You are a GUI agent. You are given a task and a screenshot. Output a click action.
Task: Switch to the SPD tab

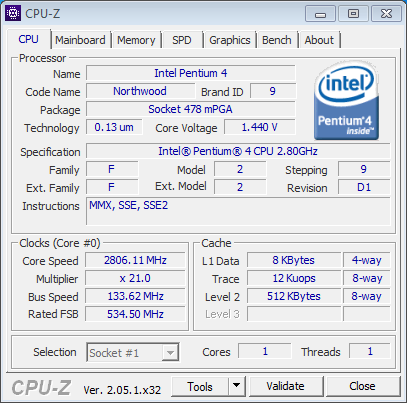click(182, 40)
